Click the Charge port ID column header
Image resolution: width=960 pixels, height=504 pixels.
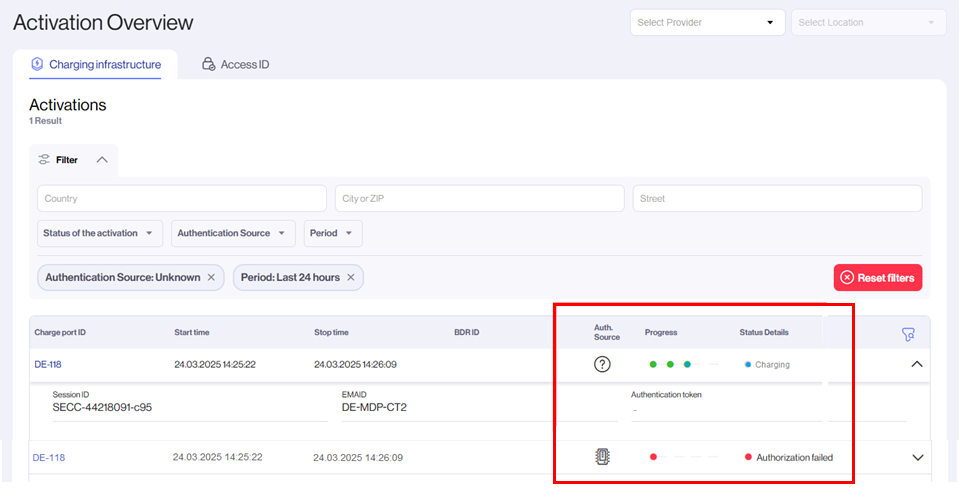click(x=60, y=333)
